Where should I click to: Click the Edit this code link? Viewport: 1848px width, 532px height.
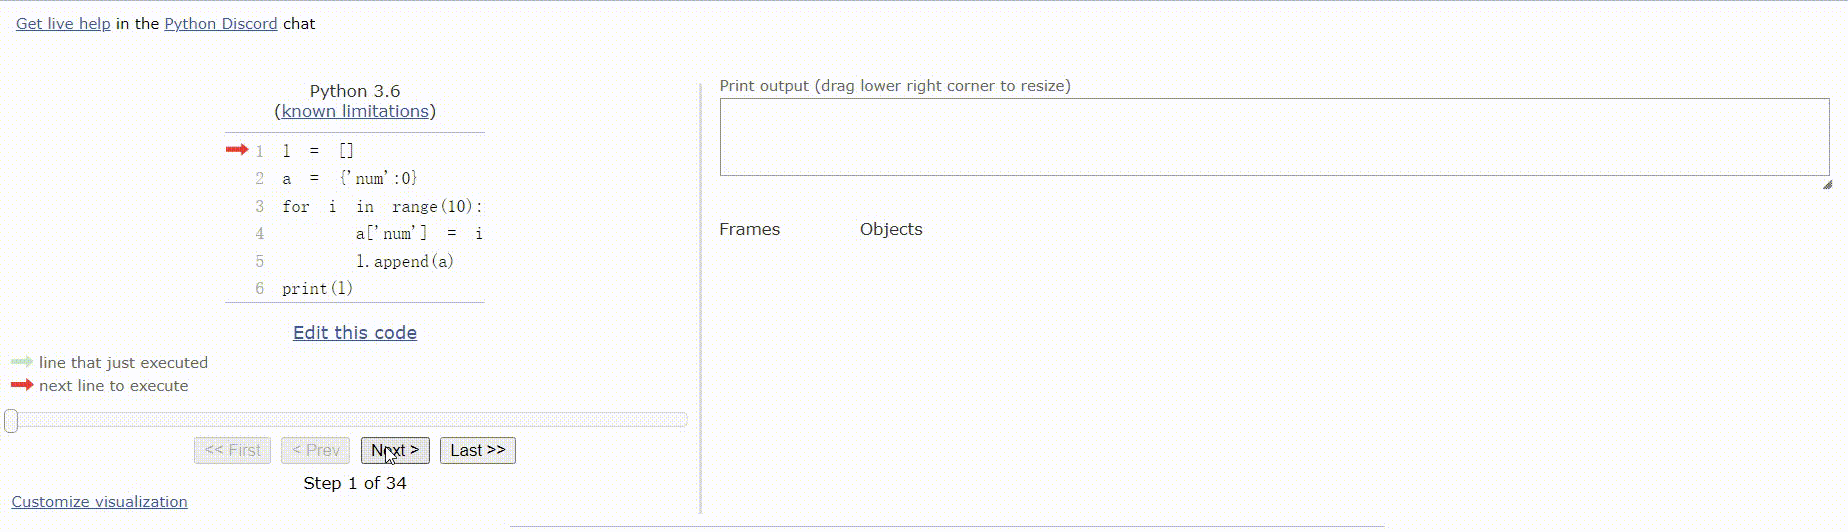tap(355, 333)
